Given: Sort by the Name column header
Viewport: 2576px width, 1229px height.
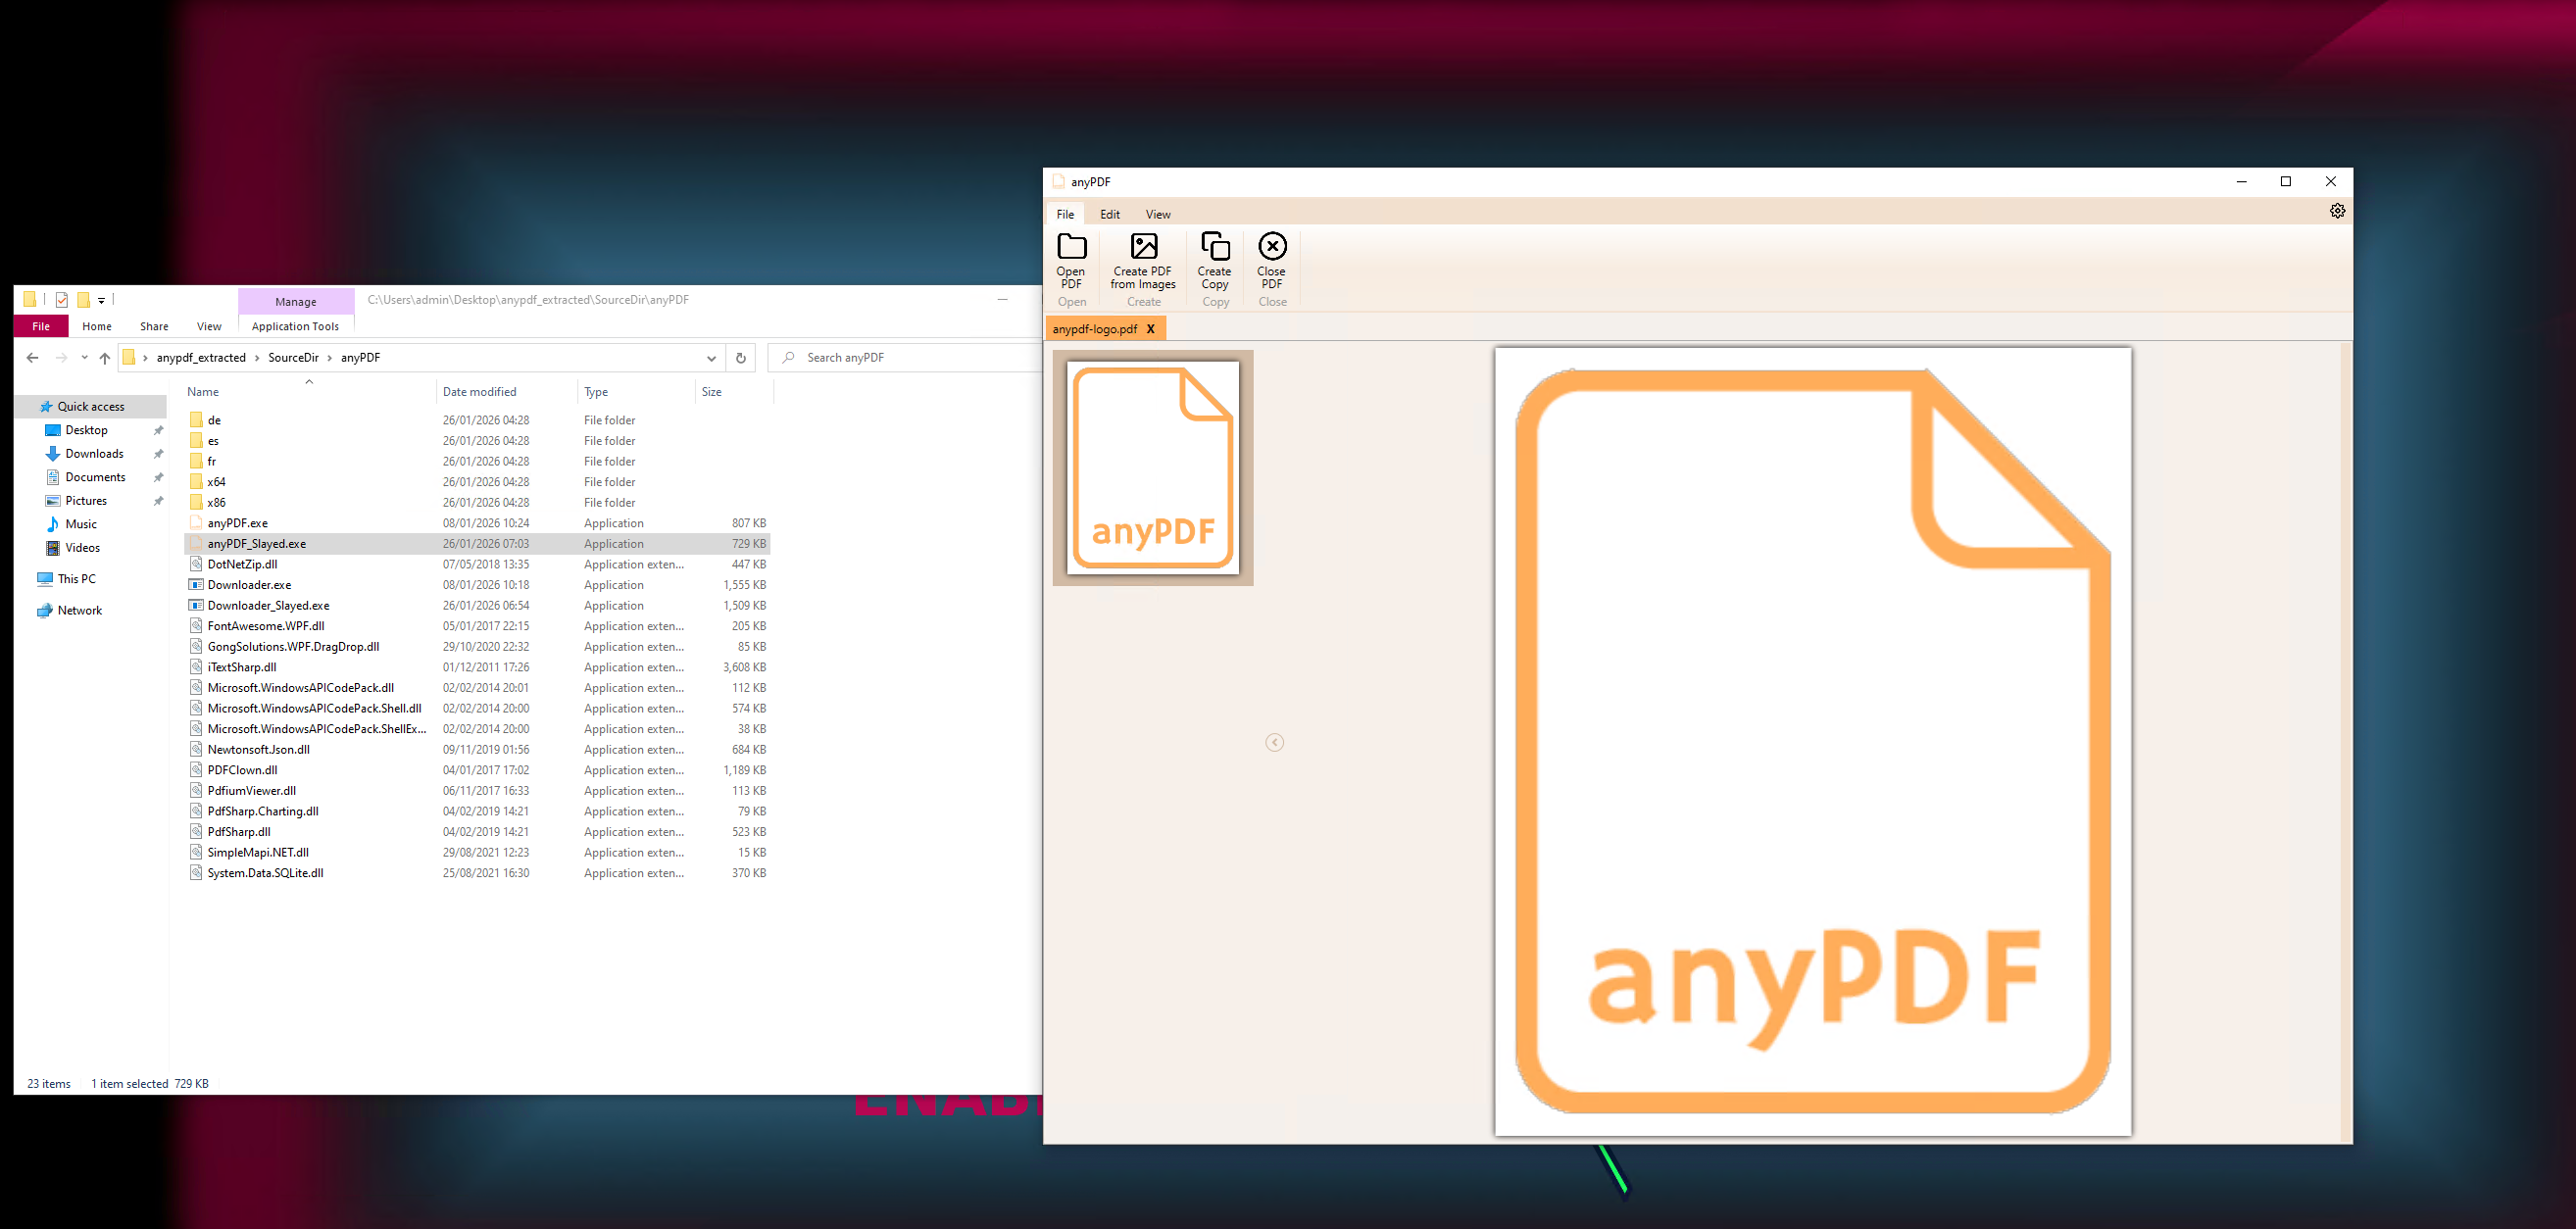Looking at the screenshot, I should tap(309, 392).
